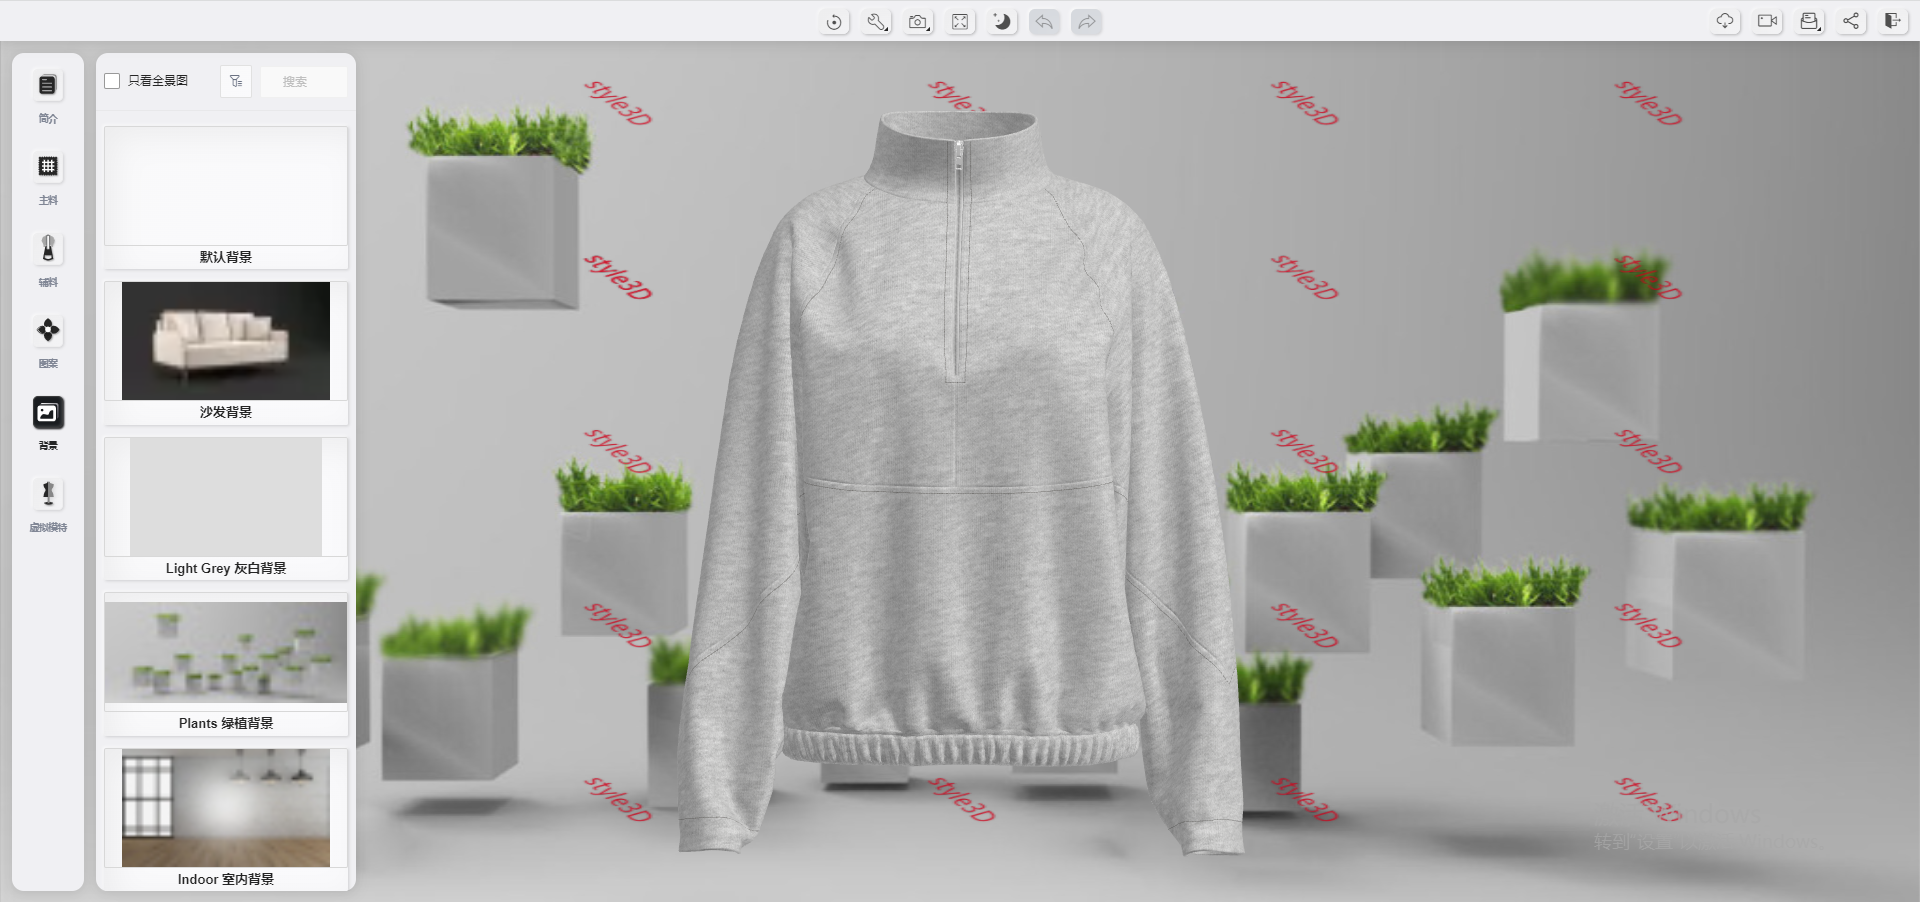Click the cloud download icon
This screenshot has width=1920, height=902.
[x=1725, y=21]
